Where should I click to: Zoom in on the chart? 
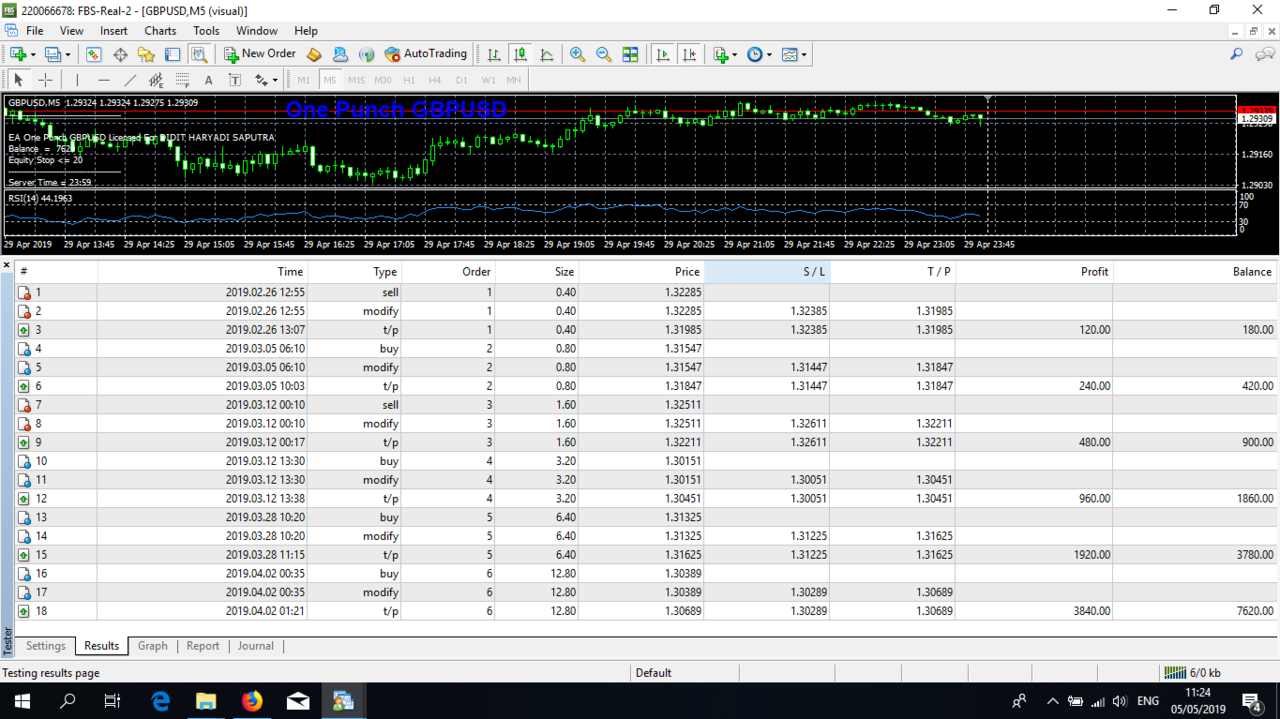pyautogui.click(x=577, y=54)
